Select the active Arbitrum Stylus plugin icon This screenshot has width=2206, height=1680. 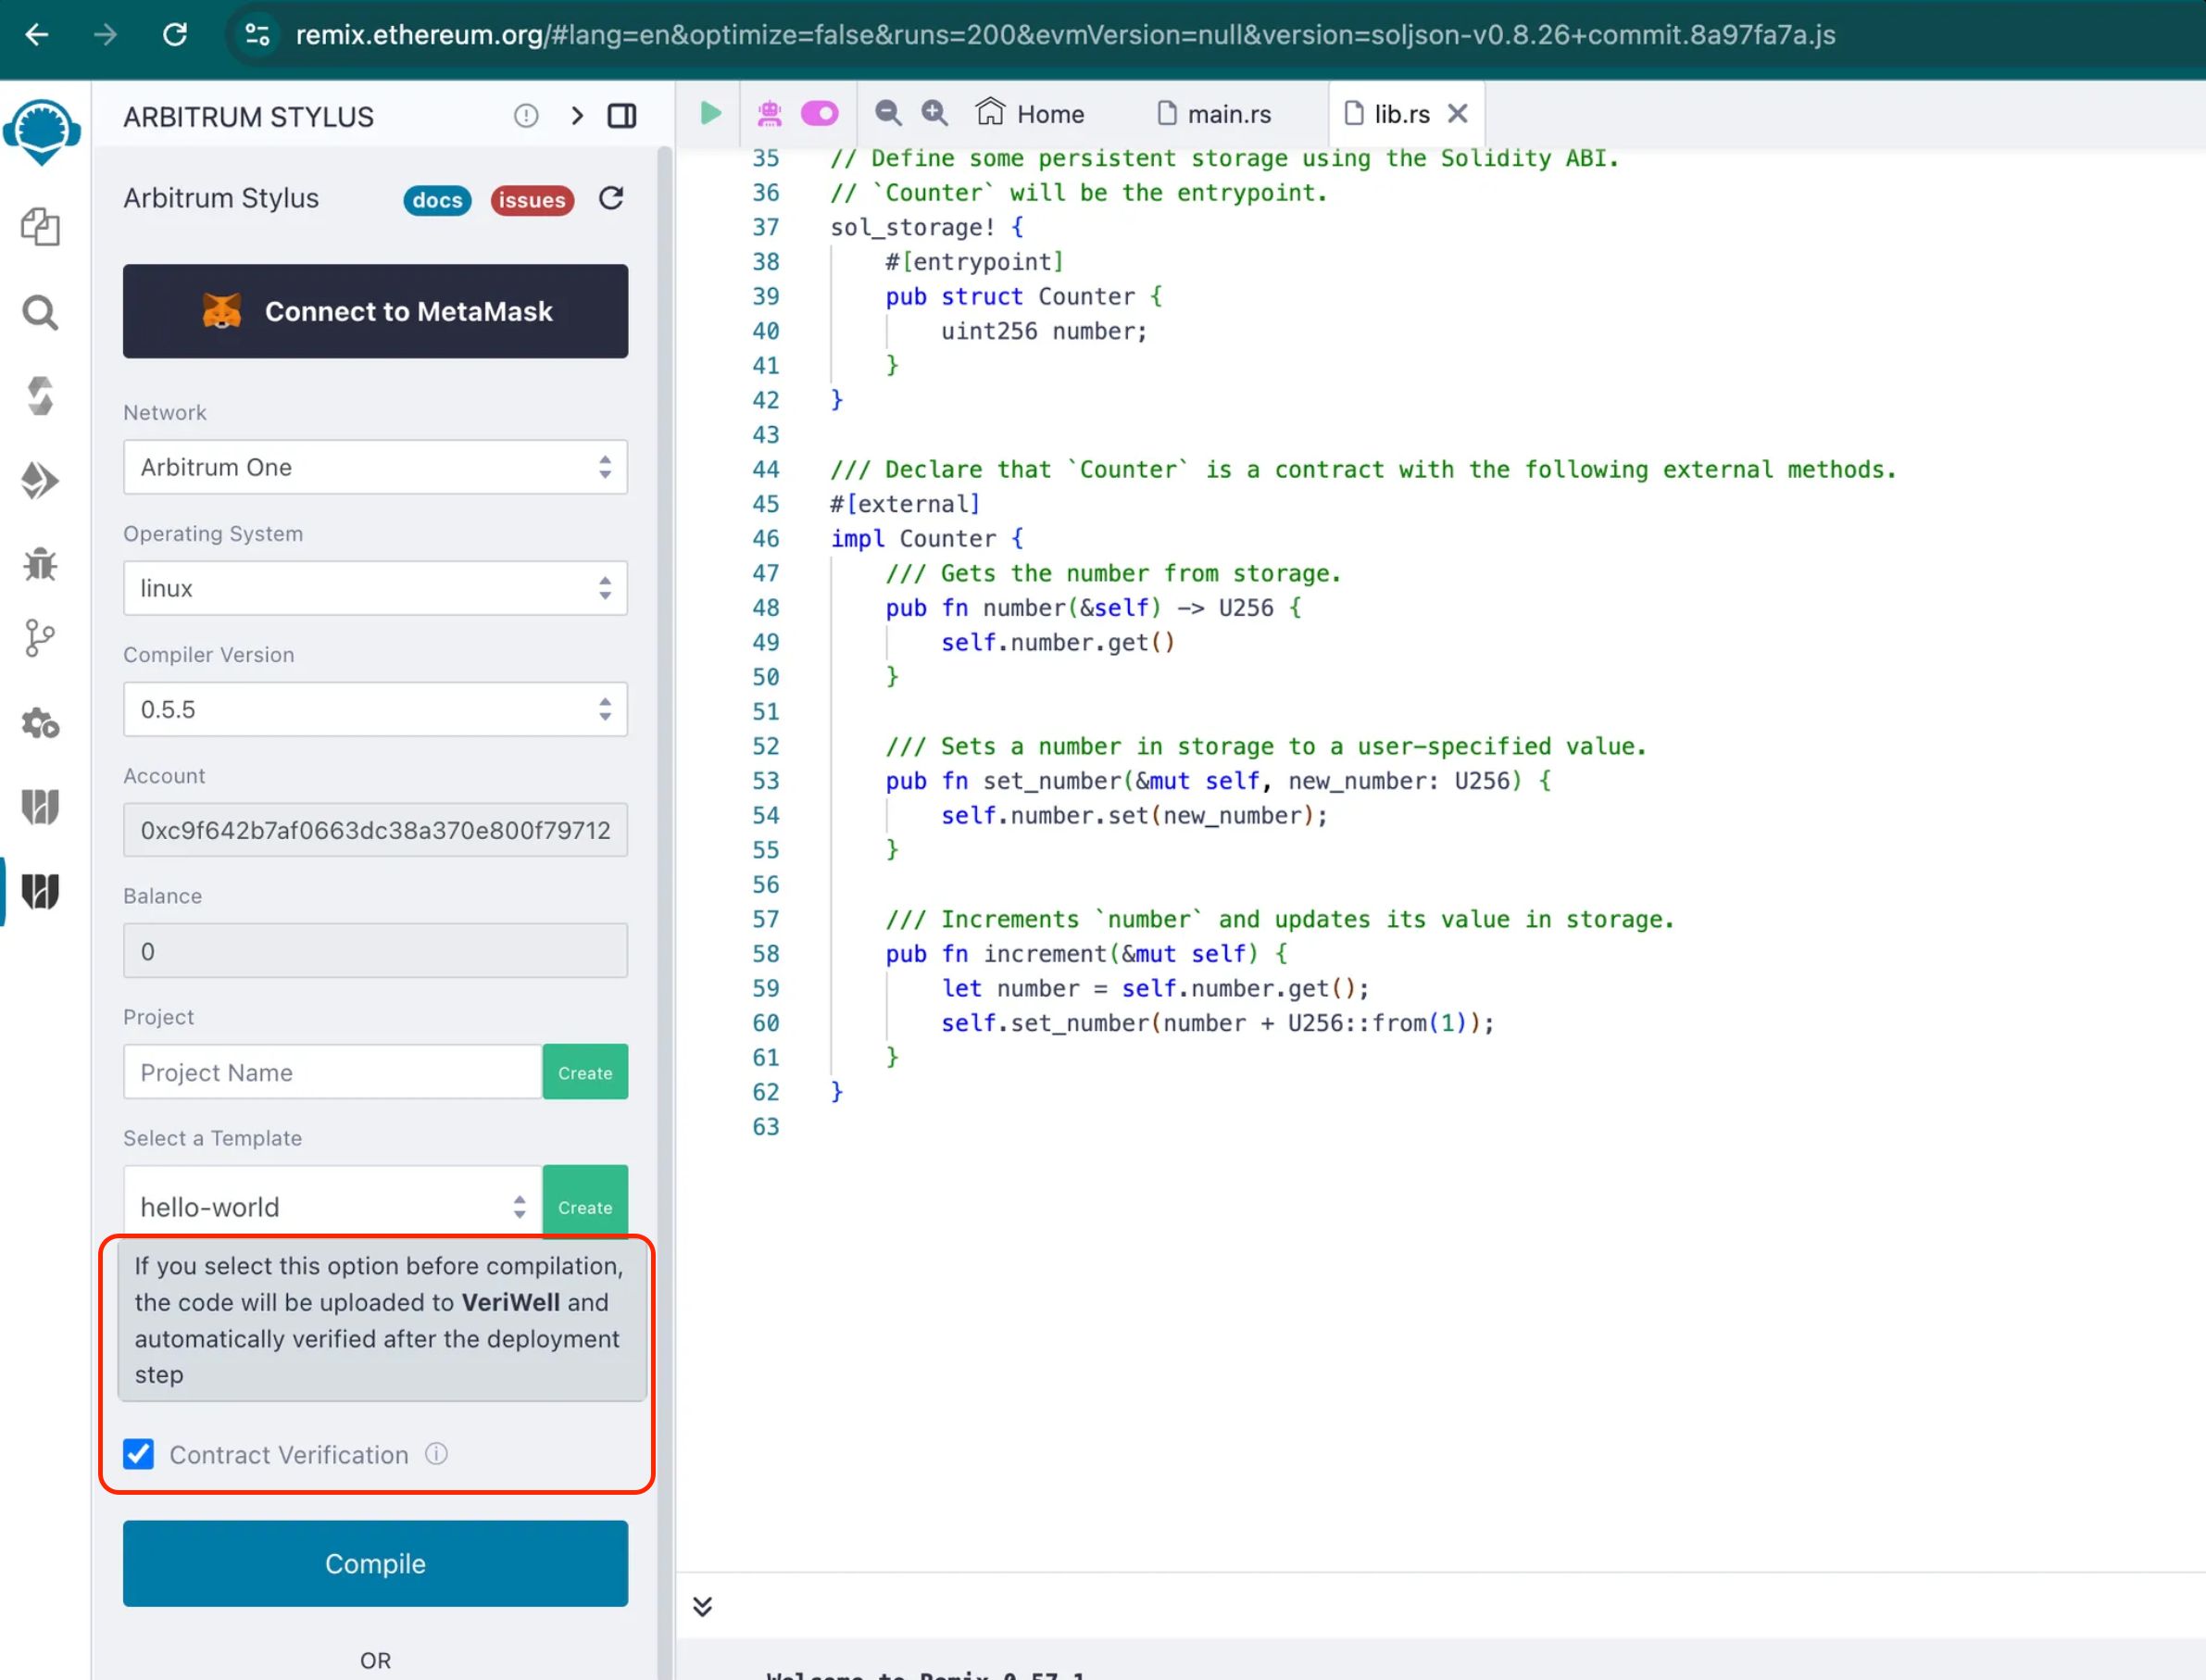tap(40, 891)
